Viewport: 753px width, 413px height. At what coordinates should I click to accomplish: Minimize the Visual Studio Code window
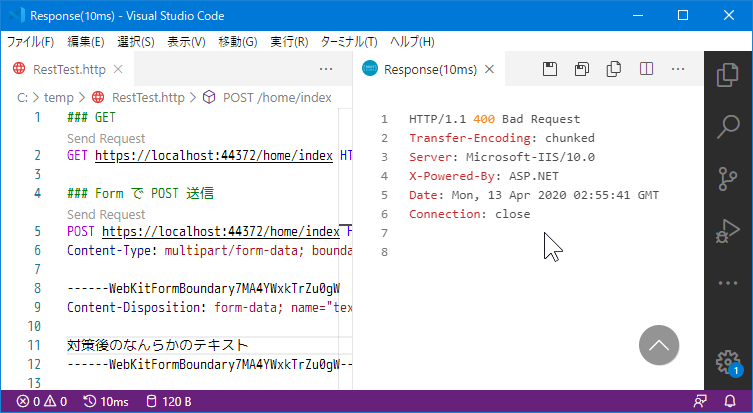tap(638, 15)
